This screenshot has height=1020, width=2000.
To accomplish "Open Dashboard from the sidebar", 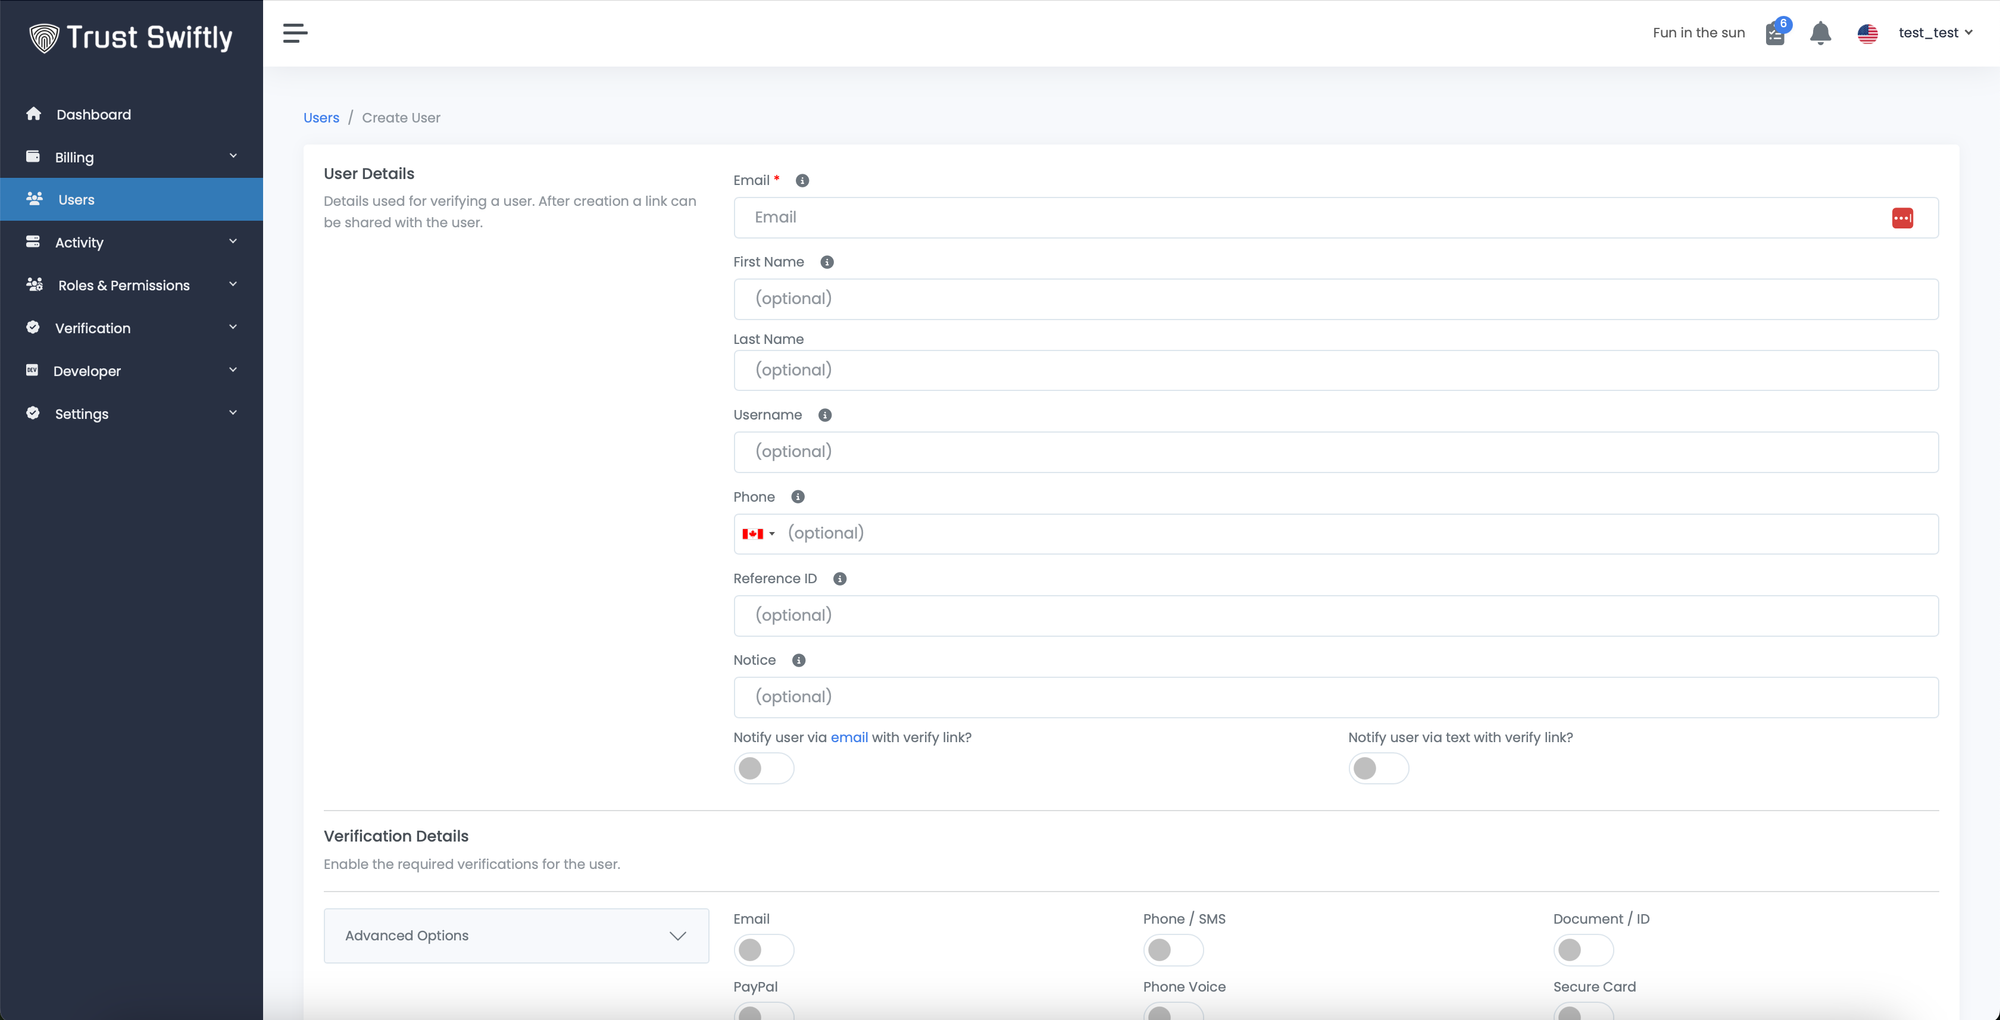I will [x=93, y=115].
